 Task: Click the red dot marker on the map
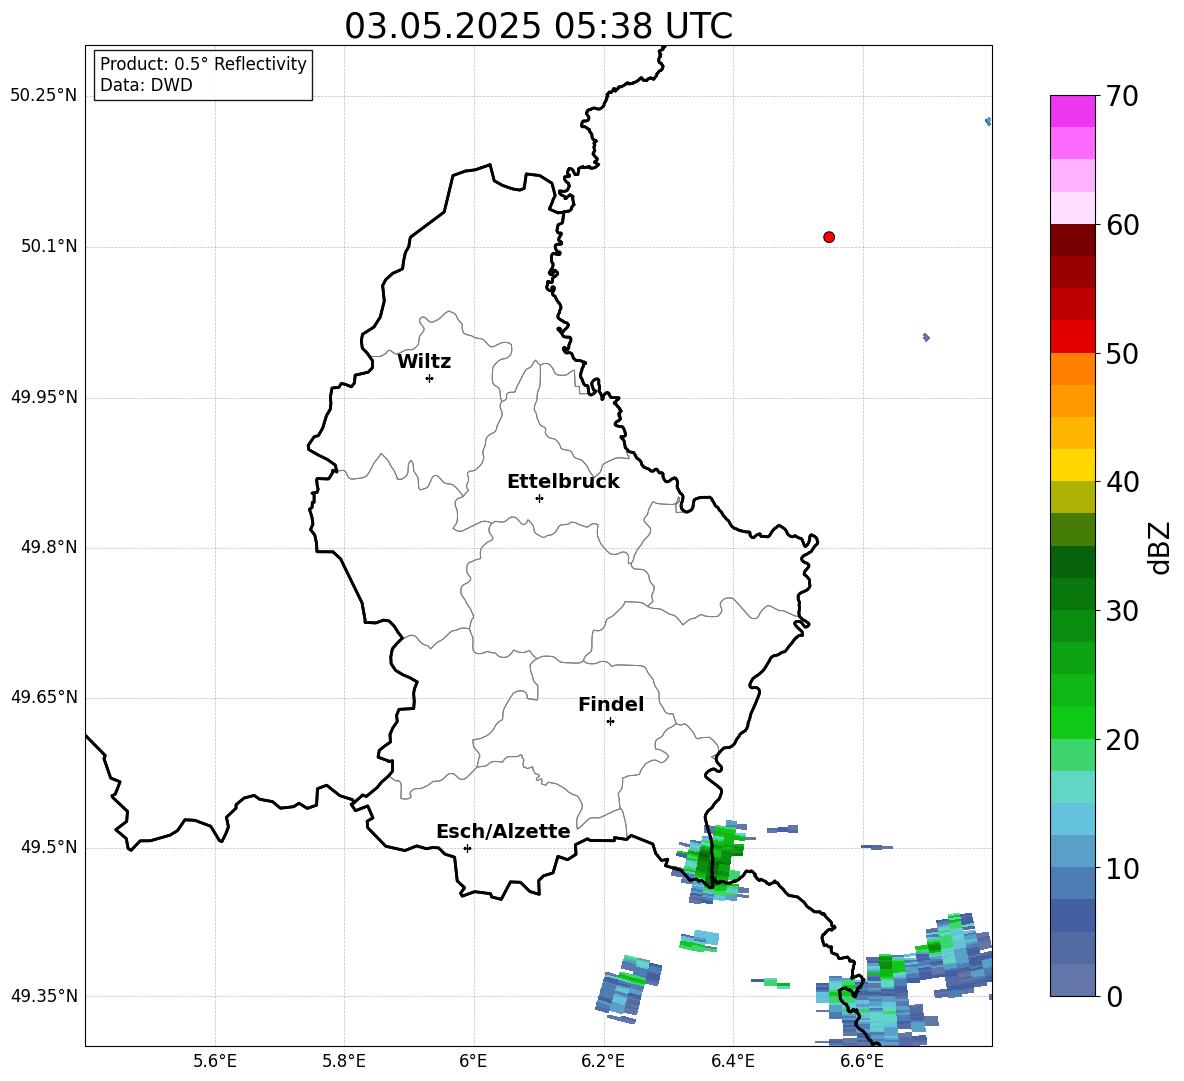tap(829, 237)
